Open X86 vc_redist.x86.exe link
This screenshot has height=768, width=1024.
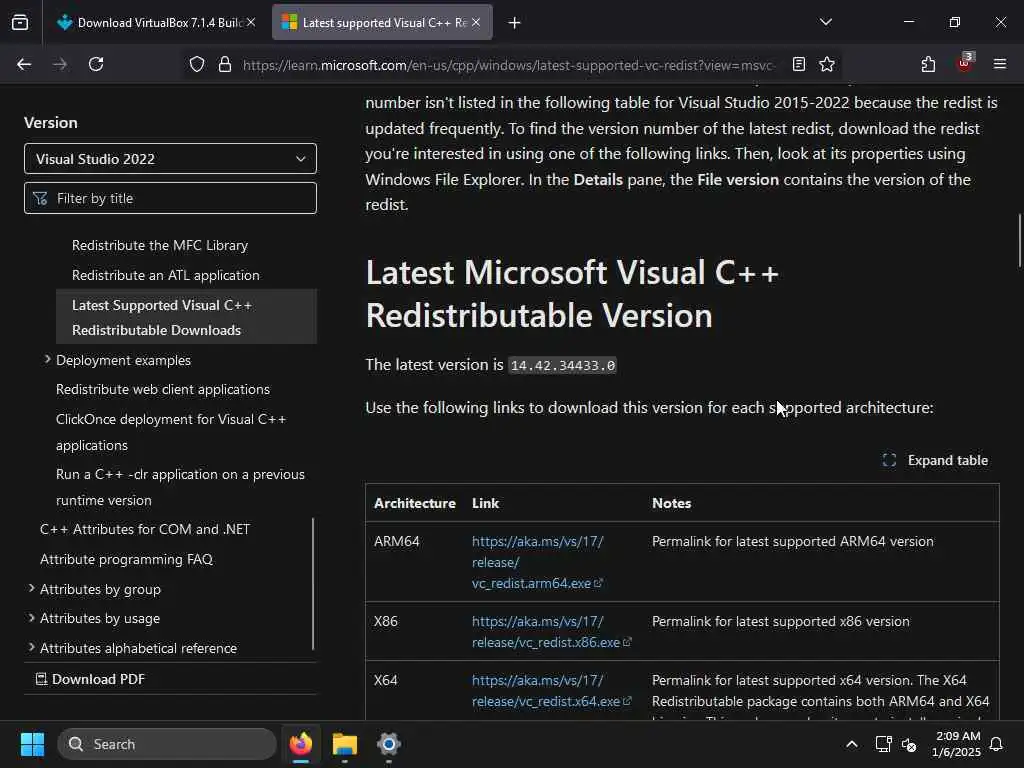pos(552,632)
